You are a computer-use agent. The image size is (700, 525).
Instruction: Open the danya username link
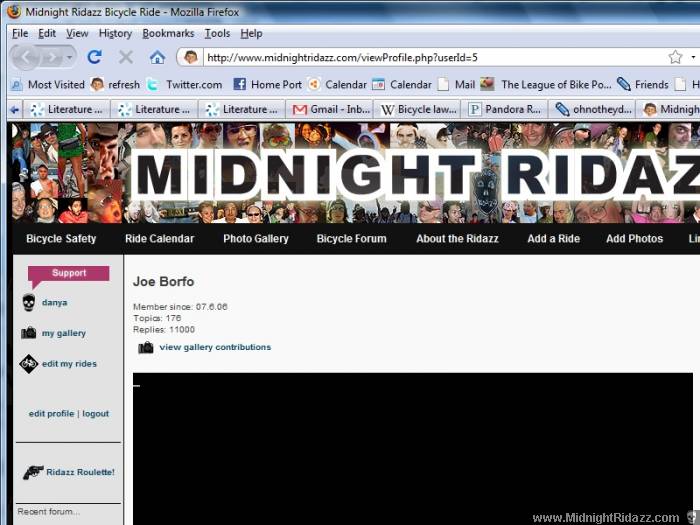(x=54, y=303)
